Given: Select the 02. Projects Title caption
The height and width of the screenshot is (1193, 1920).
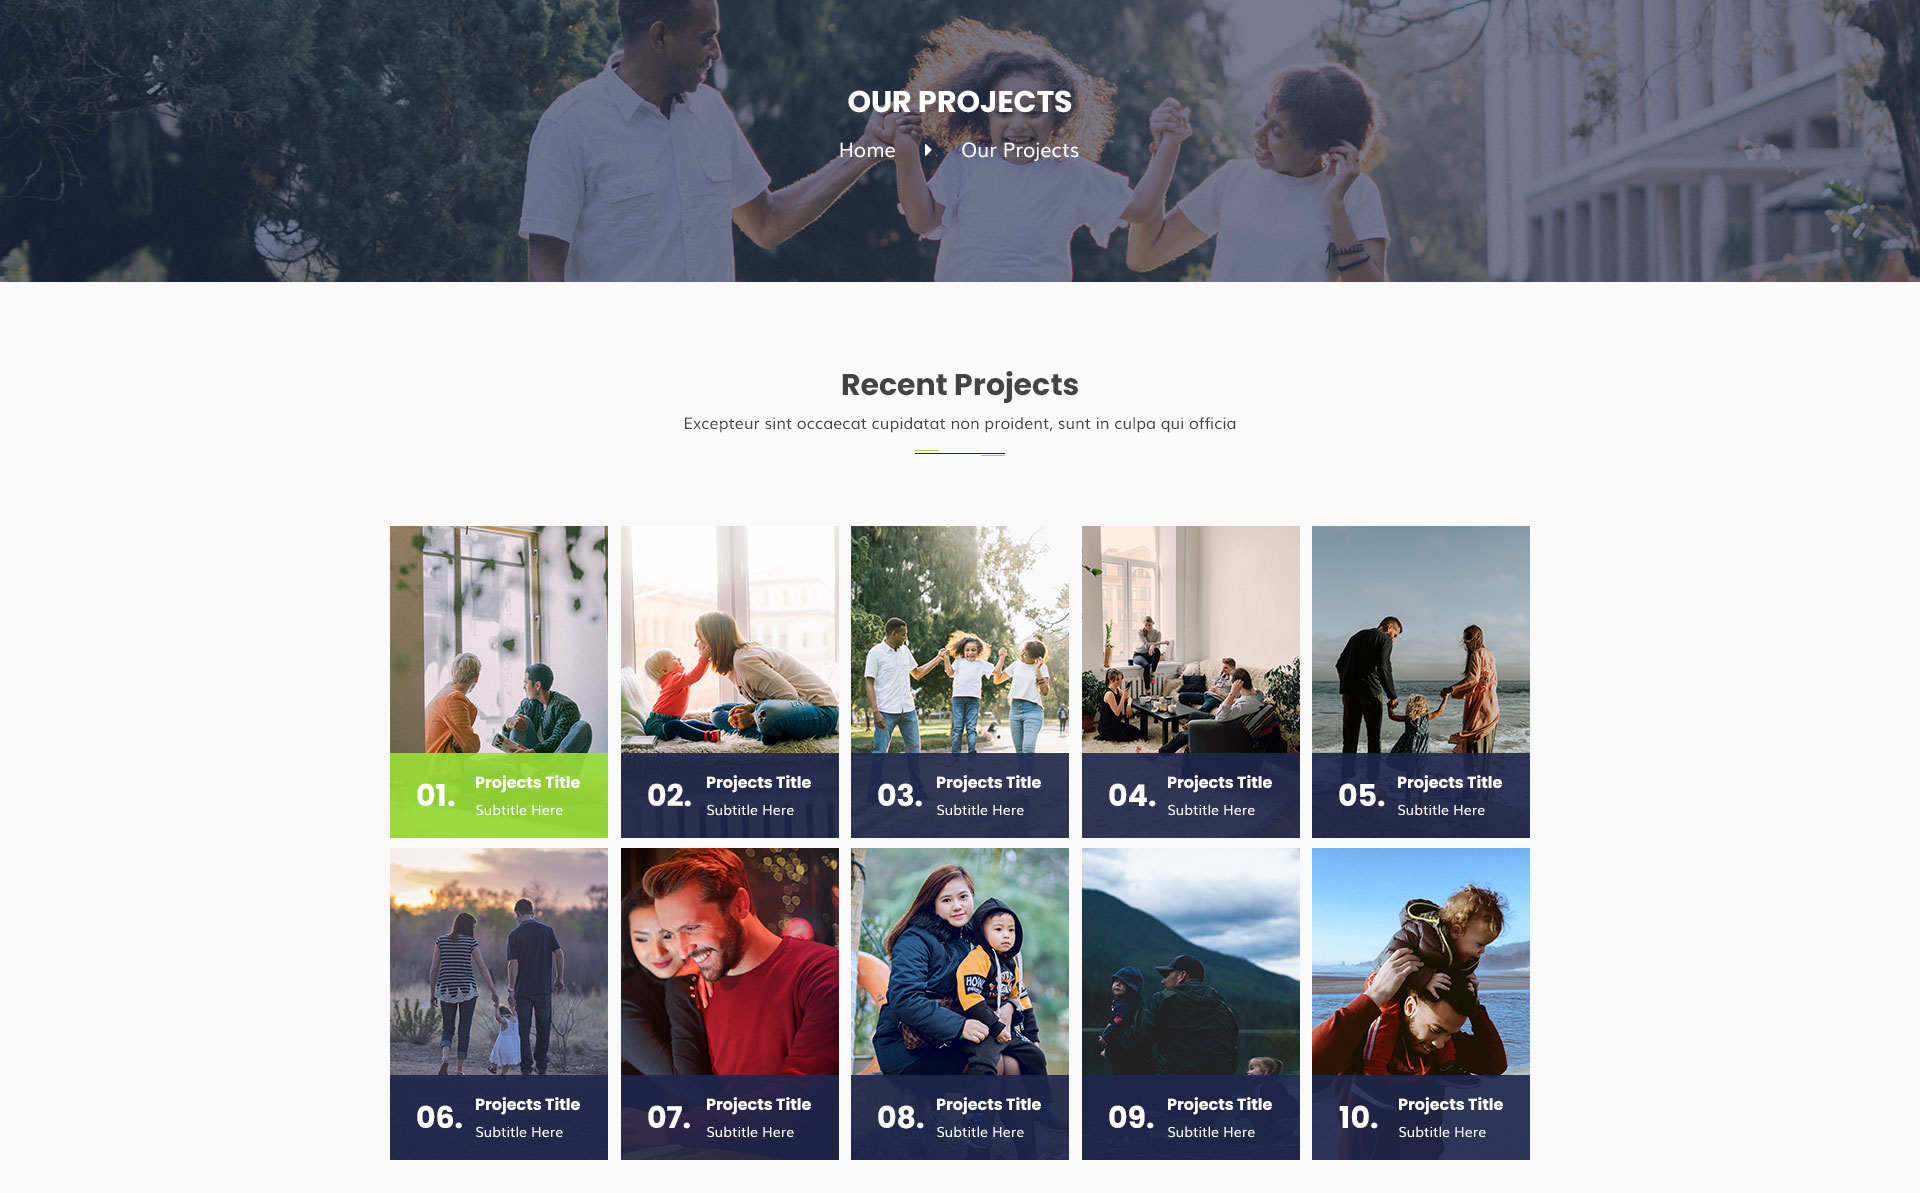Looking at the screenshot, I should pos(730,795).
